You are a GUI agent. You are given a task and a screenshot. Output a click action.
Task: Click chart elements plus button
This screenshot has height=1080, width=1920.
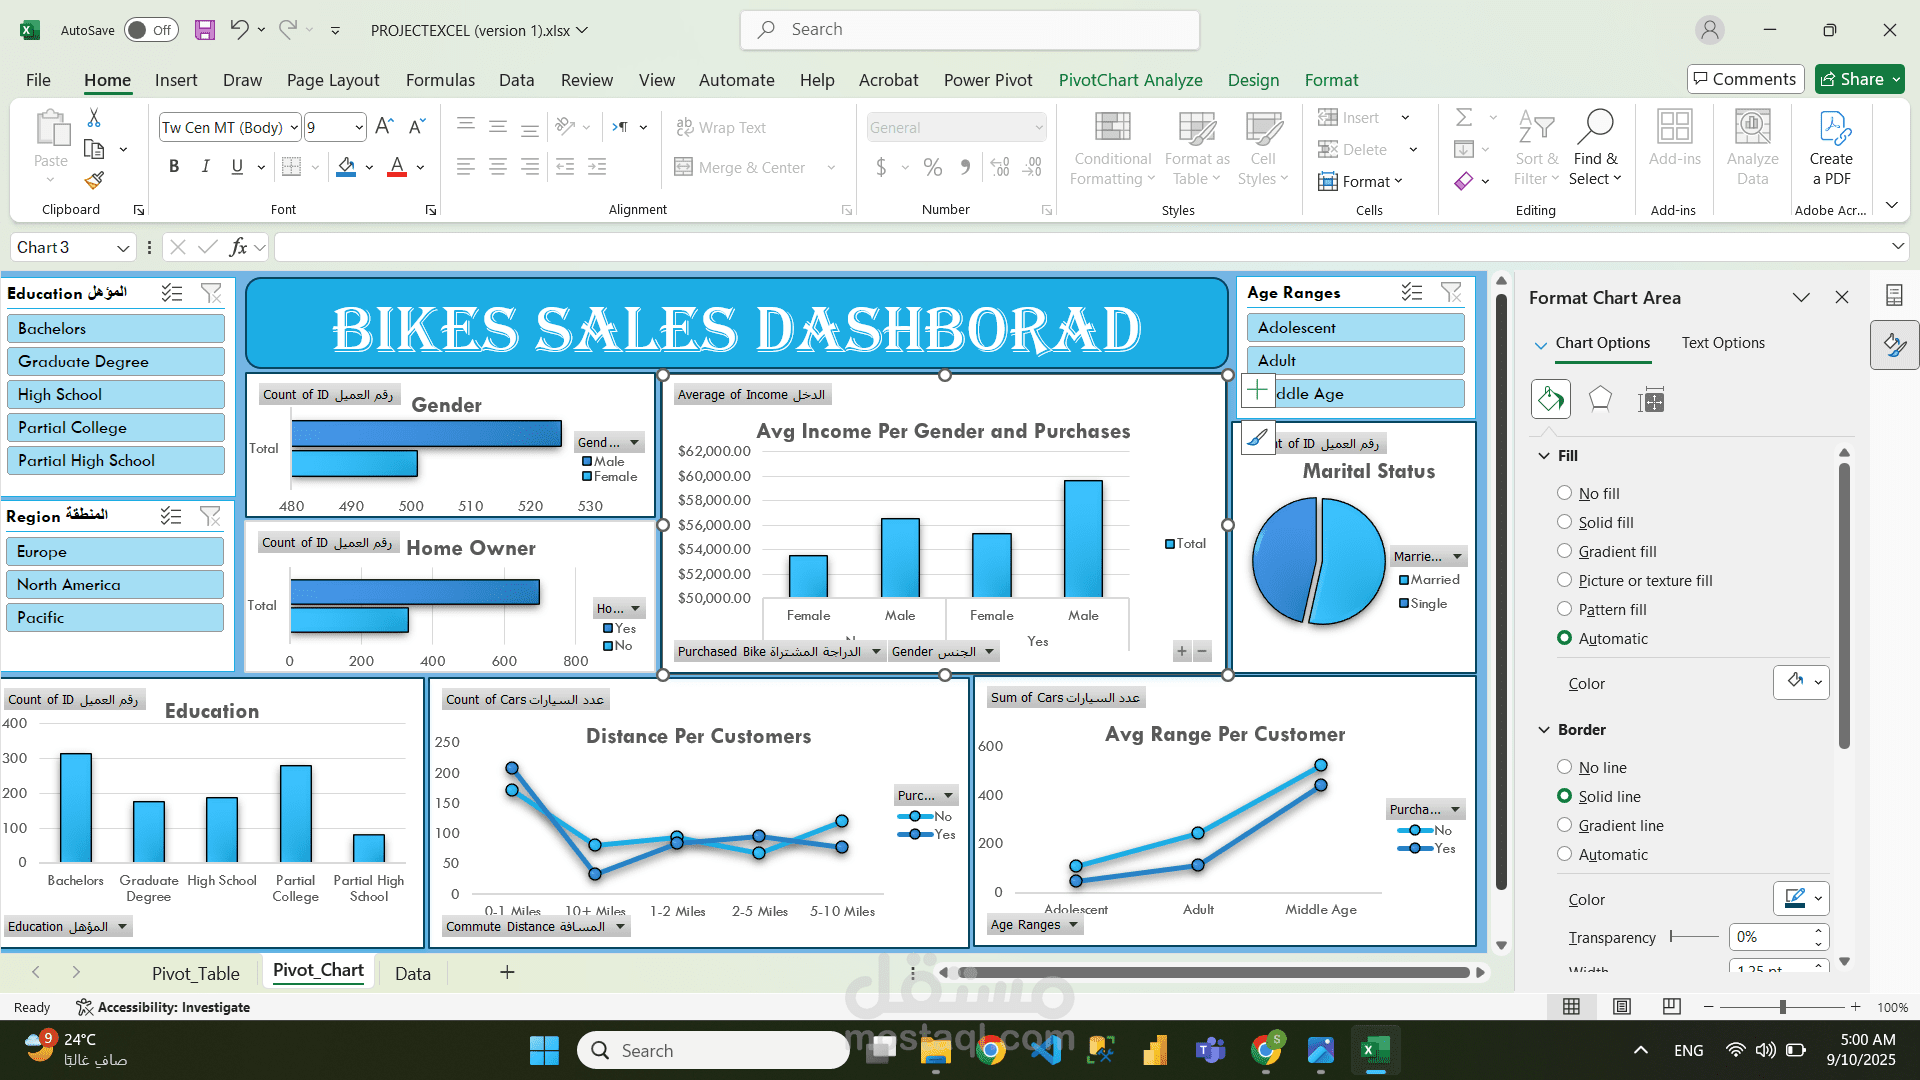pyautogui.click(x=1258, y=390)
